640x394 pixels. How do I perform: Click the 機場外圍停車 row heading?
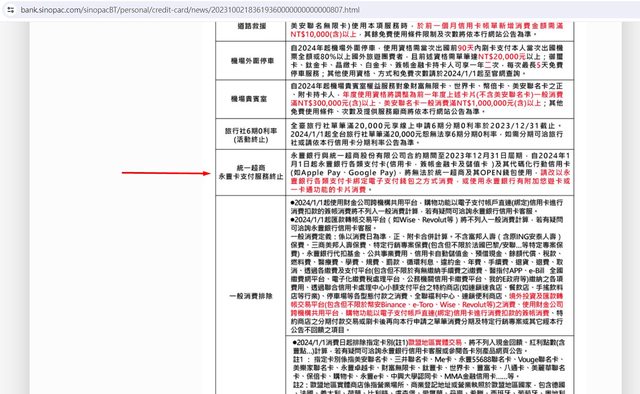pyautogui.click(x=252, y=61)
